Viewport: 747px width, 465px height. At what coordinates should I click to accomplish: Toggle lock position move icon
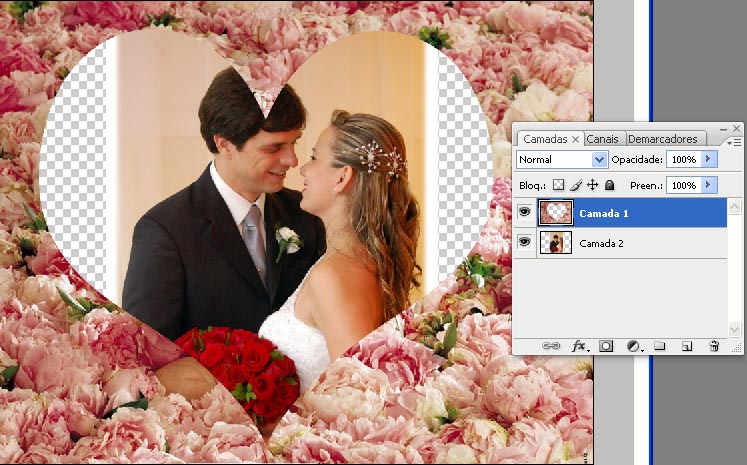point(592,185)
